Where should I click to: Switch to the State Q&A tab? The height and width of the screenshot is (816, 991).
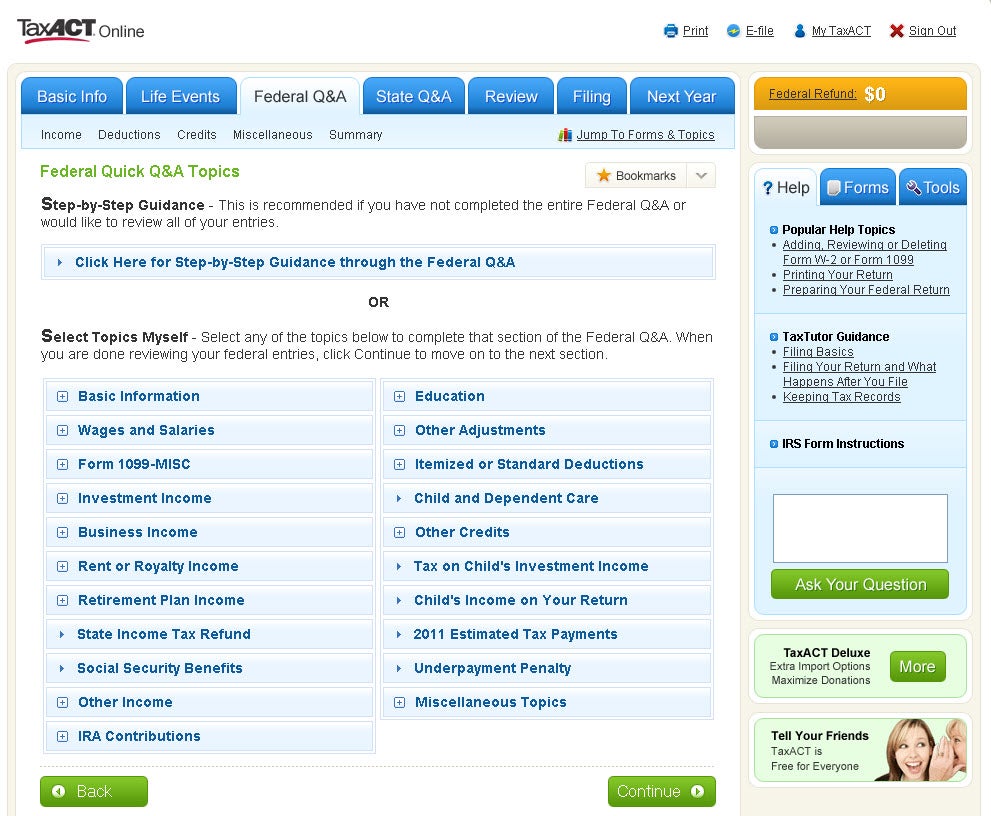tap(414, 96)
